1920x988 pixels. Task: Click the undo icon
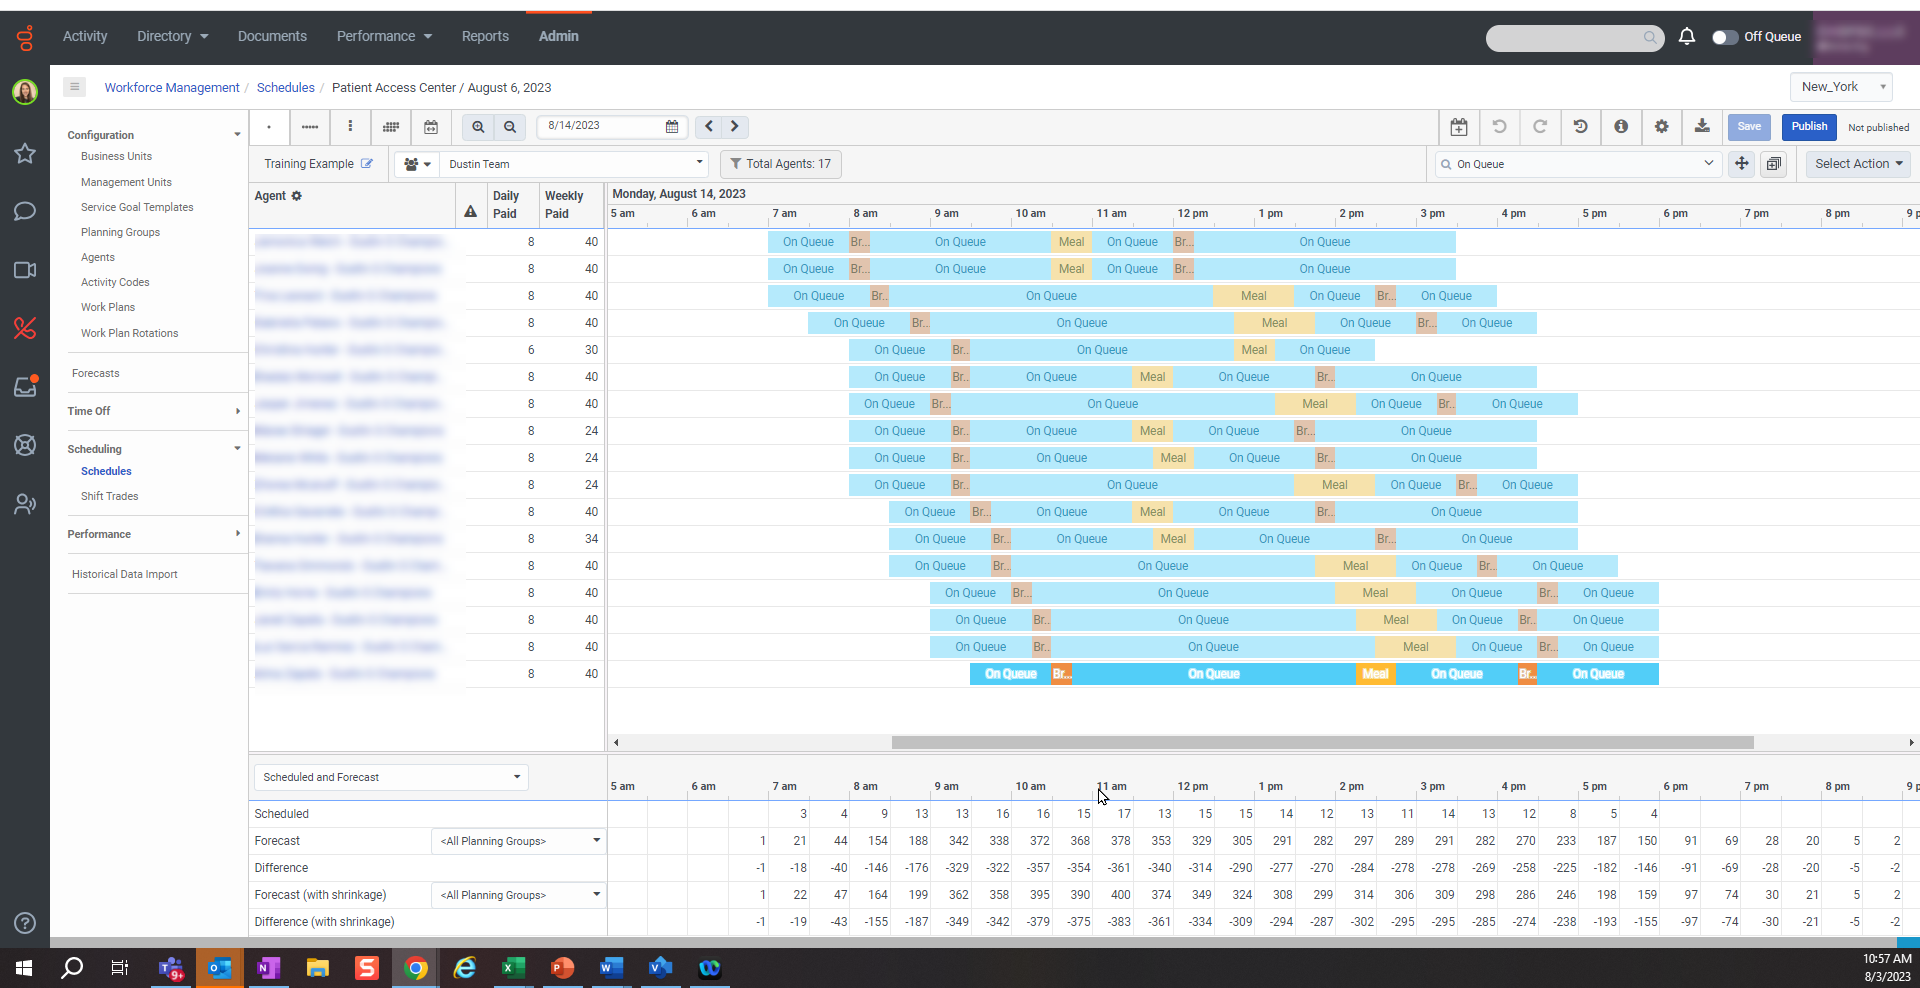pos(1499,127)
